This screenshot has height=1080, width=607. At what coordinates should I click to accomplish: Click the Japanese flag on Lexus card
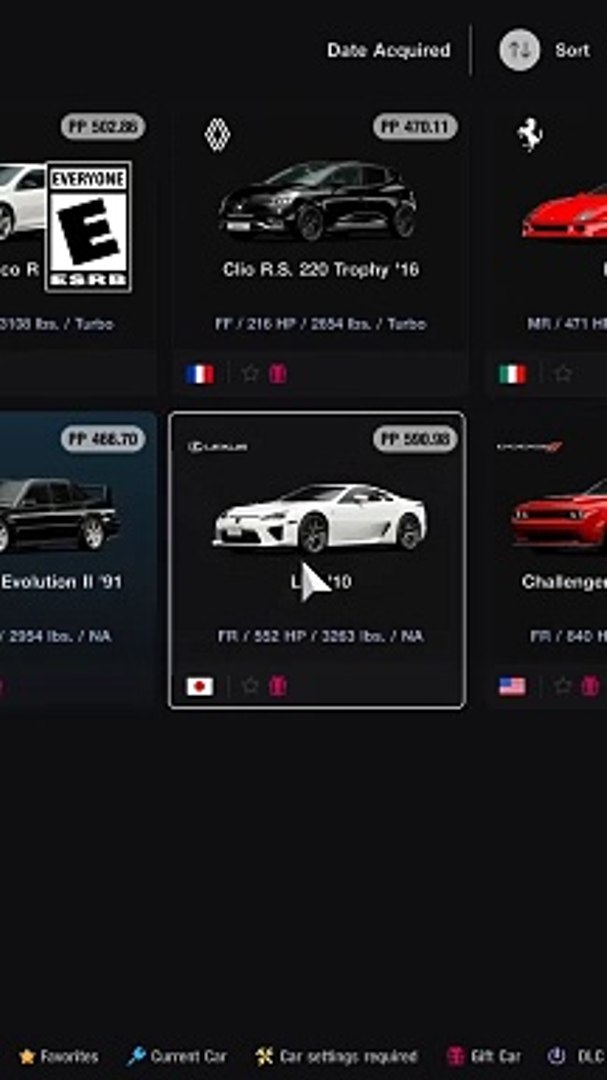click(200, 686)
